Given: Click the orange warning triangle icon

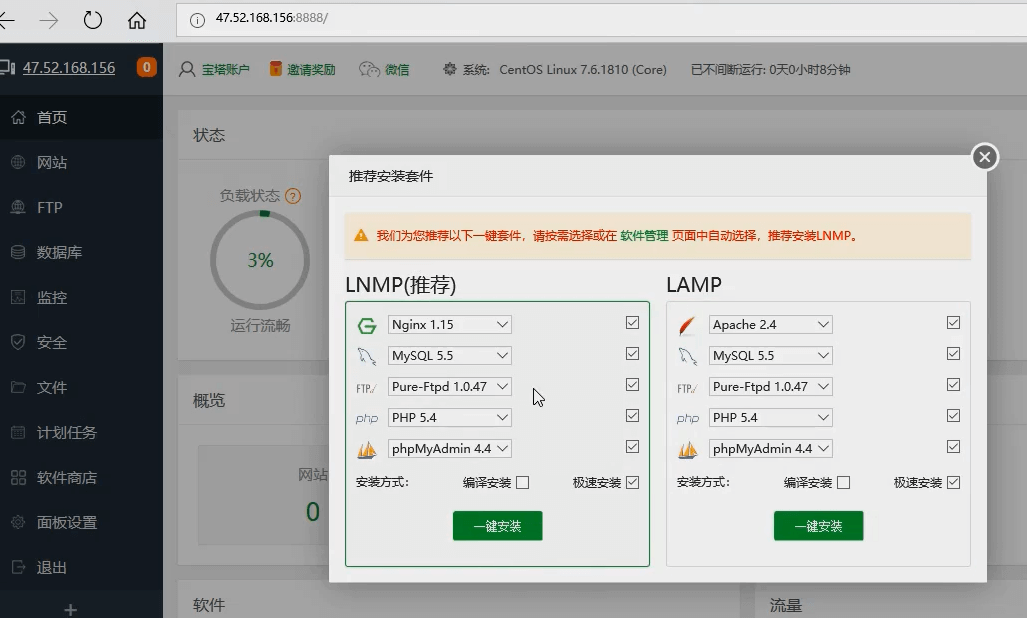Looking at the screenshot, I should [361, 236].
